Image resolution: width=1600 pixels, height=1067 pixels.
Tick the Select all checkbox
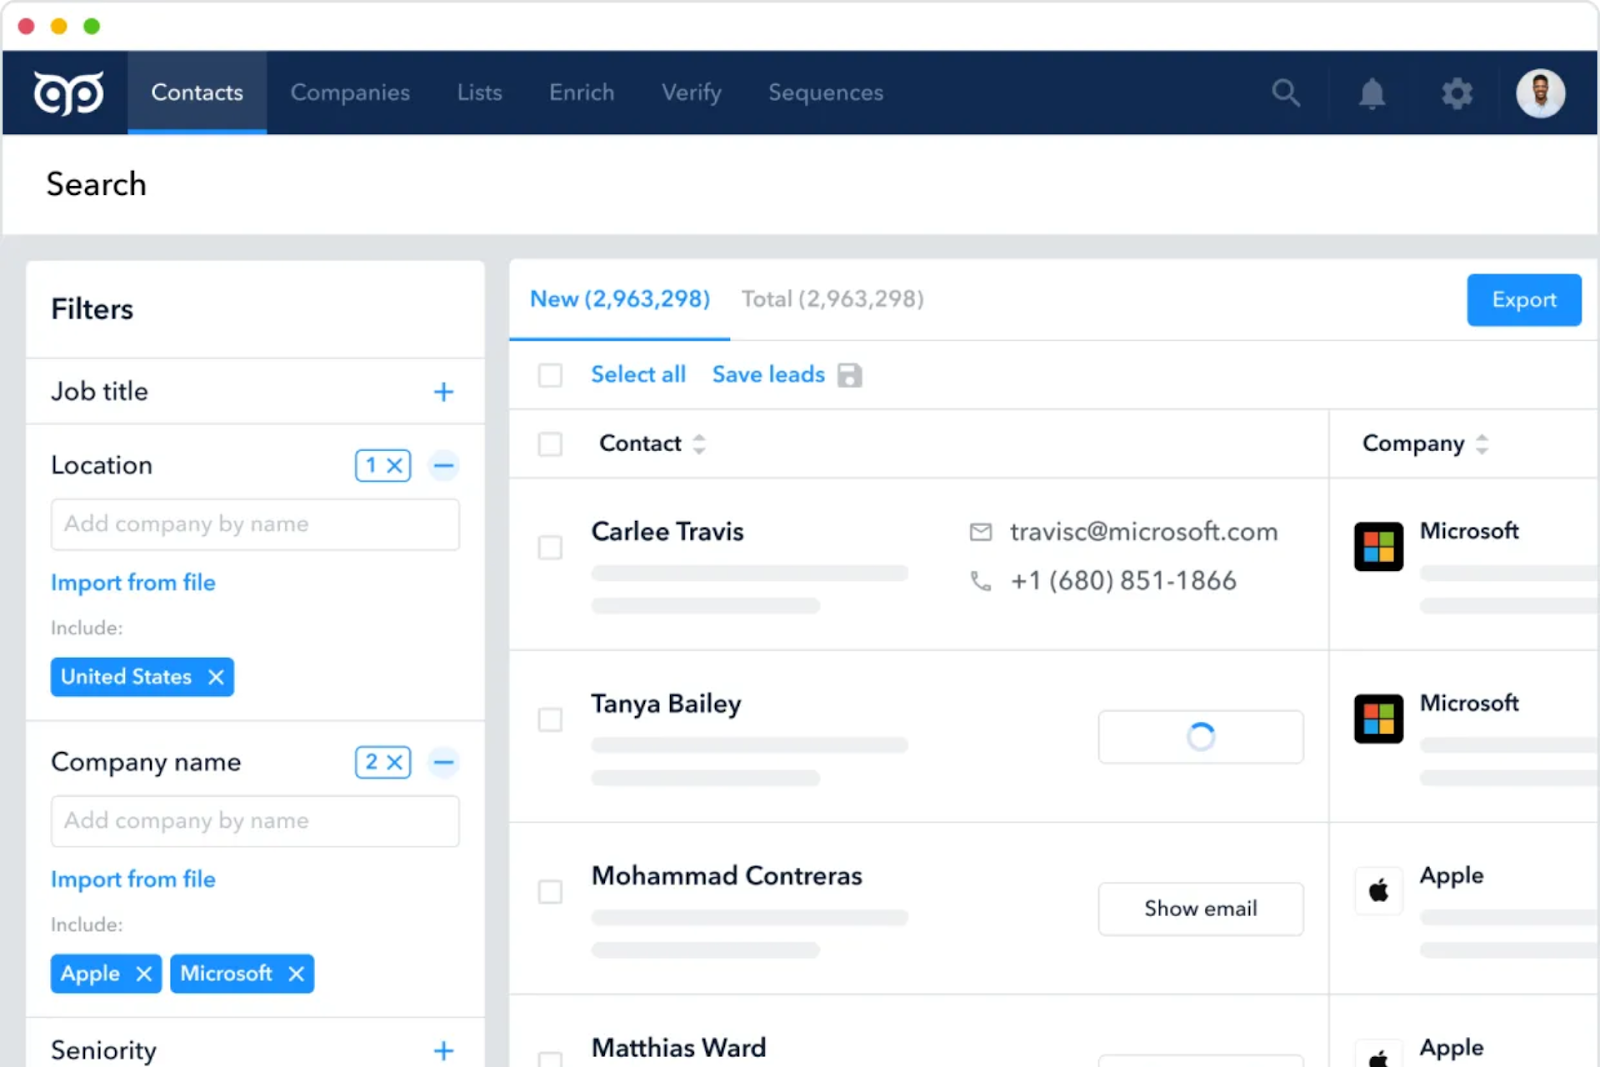(550, 375)
